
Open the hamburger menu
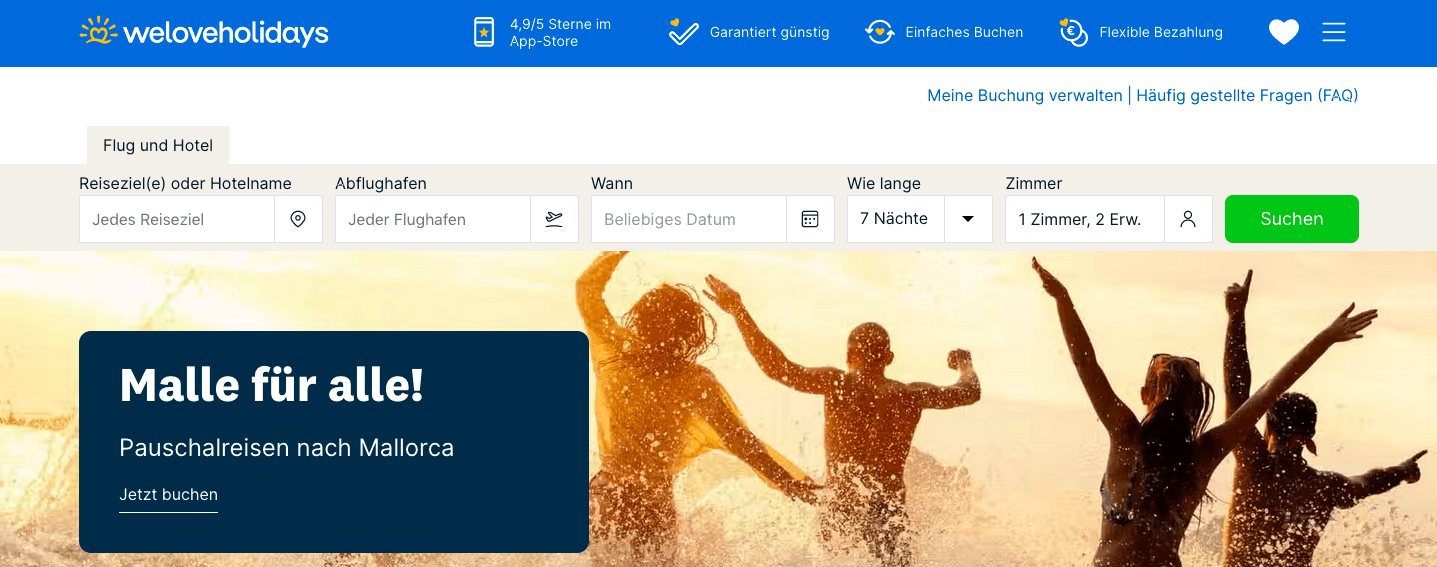coord(1334,32)
